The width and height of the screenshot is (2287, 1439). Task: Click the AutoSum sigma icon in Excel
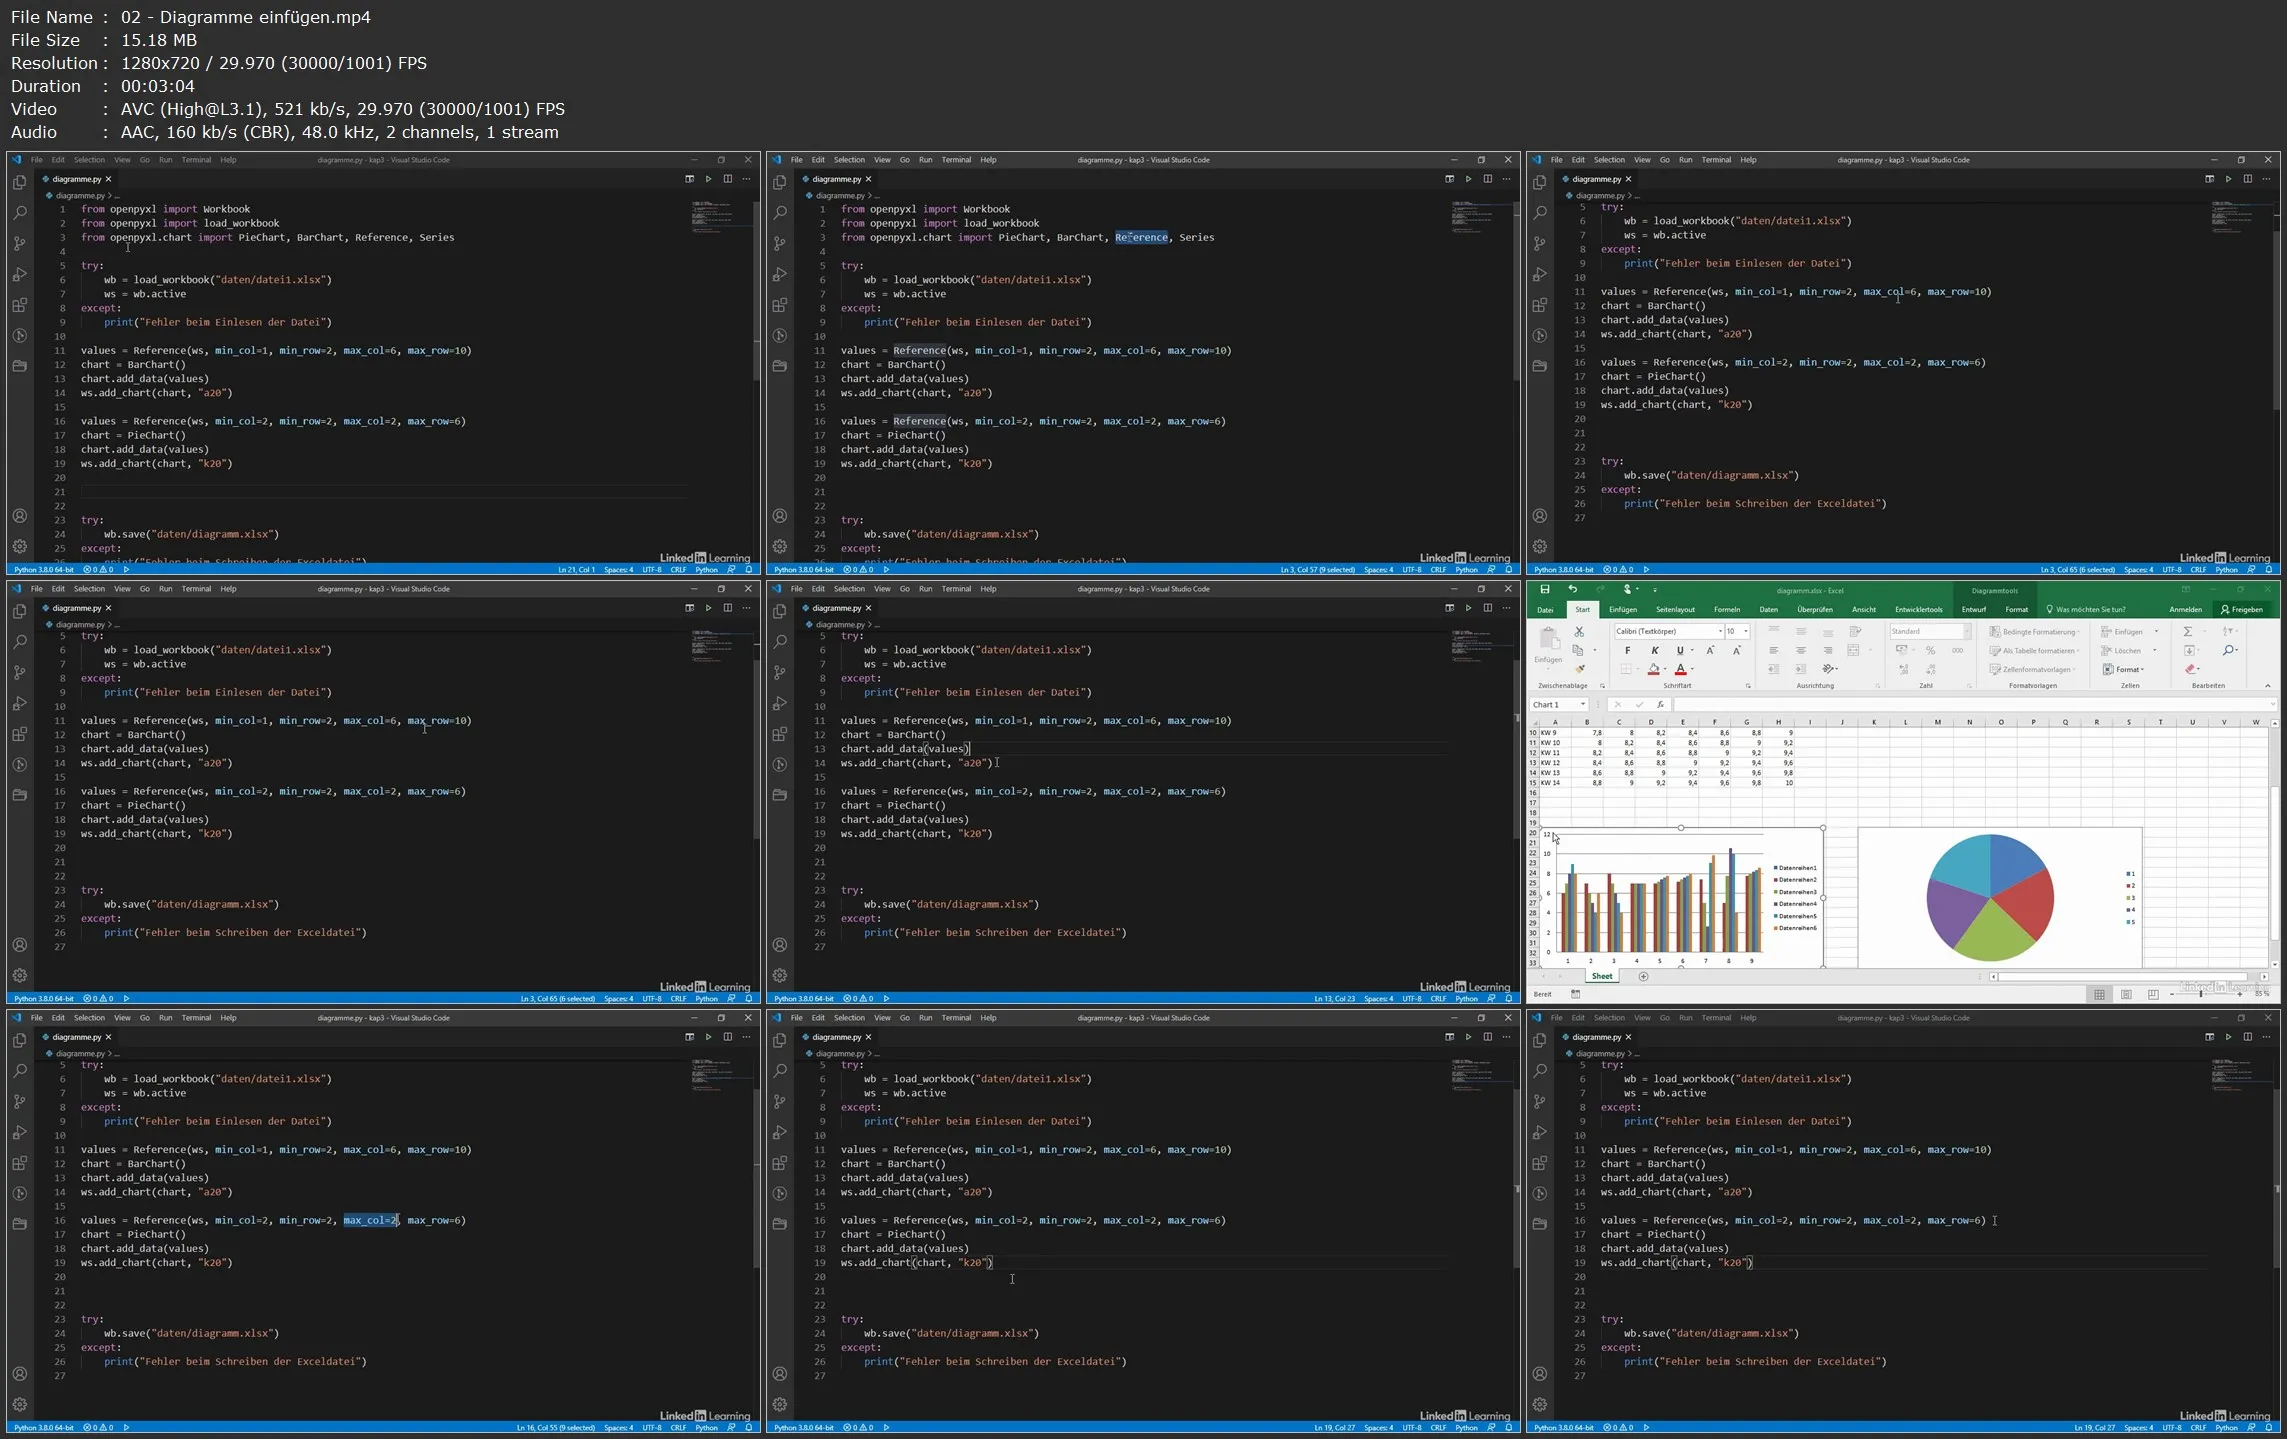2188,632
